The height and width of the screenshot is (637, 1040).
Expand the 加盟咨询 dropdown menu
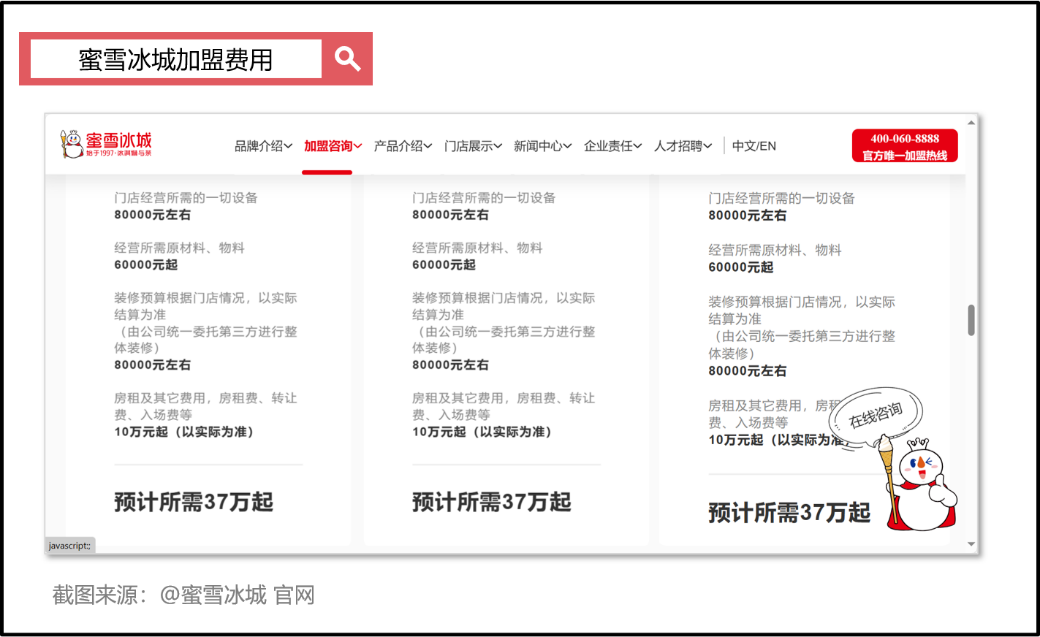point(333,146)
